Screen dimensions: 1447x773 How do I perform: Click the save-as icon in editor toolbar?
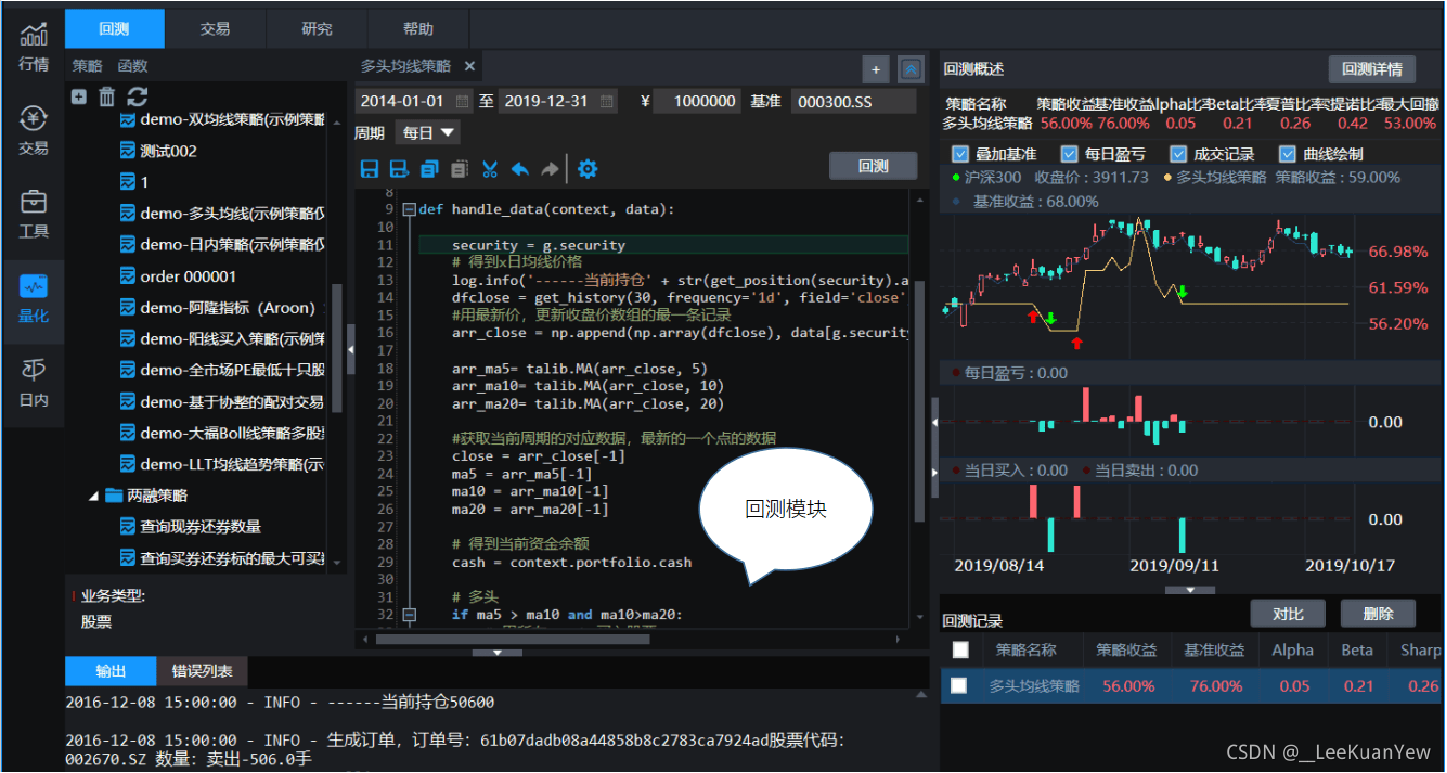[x=399, y=169]
